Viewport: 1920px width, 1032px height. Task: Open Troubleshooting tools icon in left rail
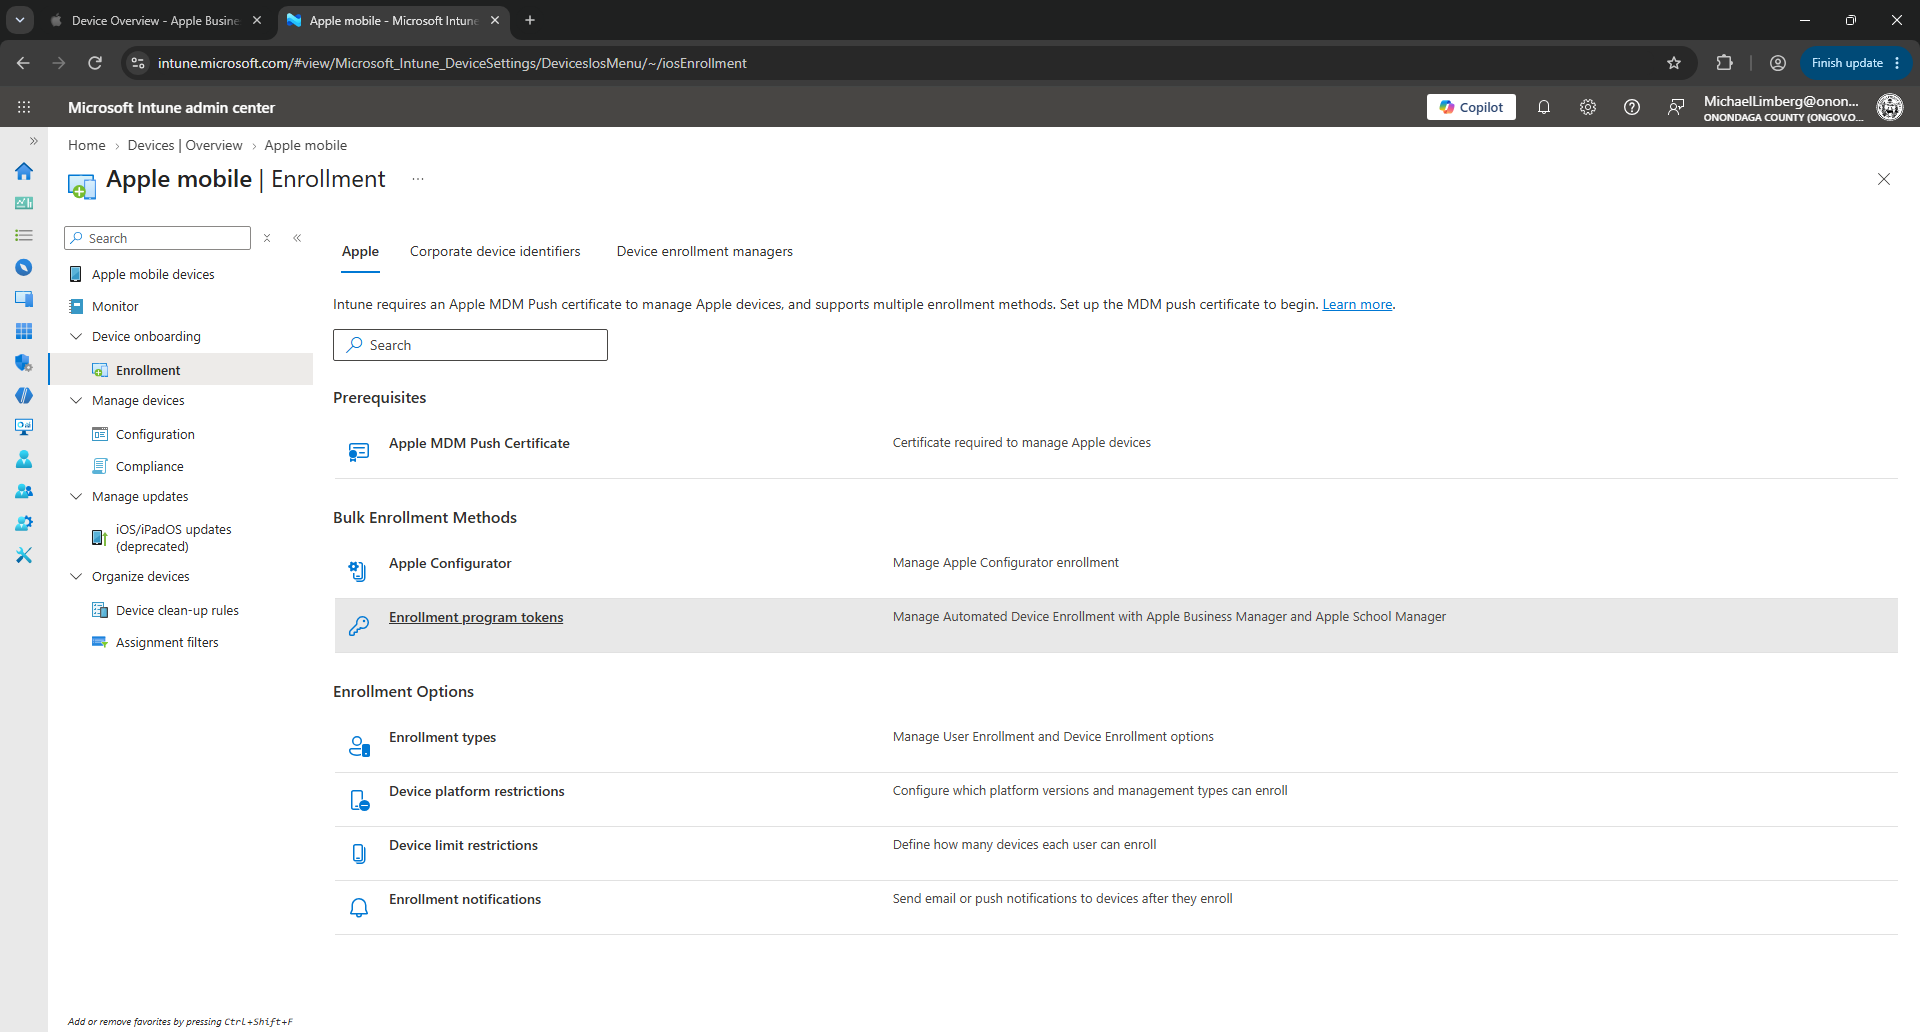24,555
